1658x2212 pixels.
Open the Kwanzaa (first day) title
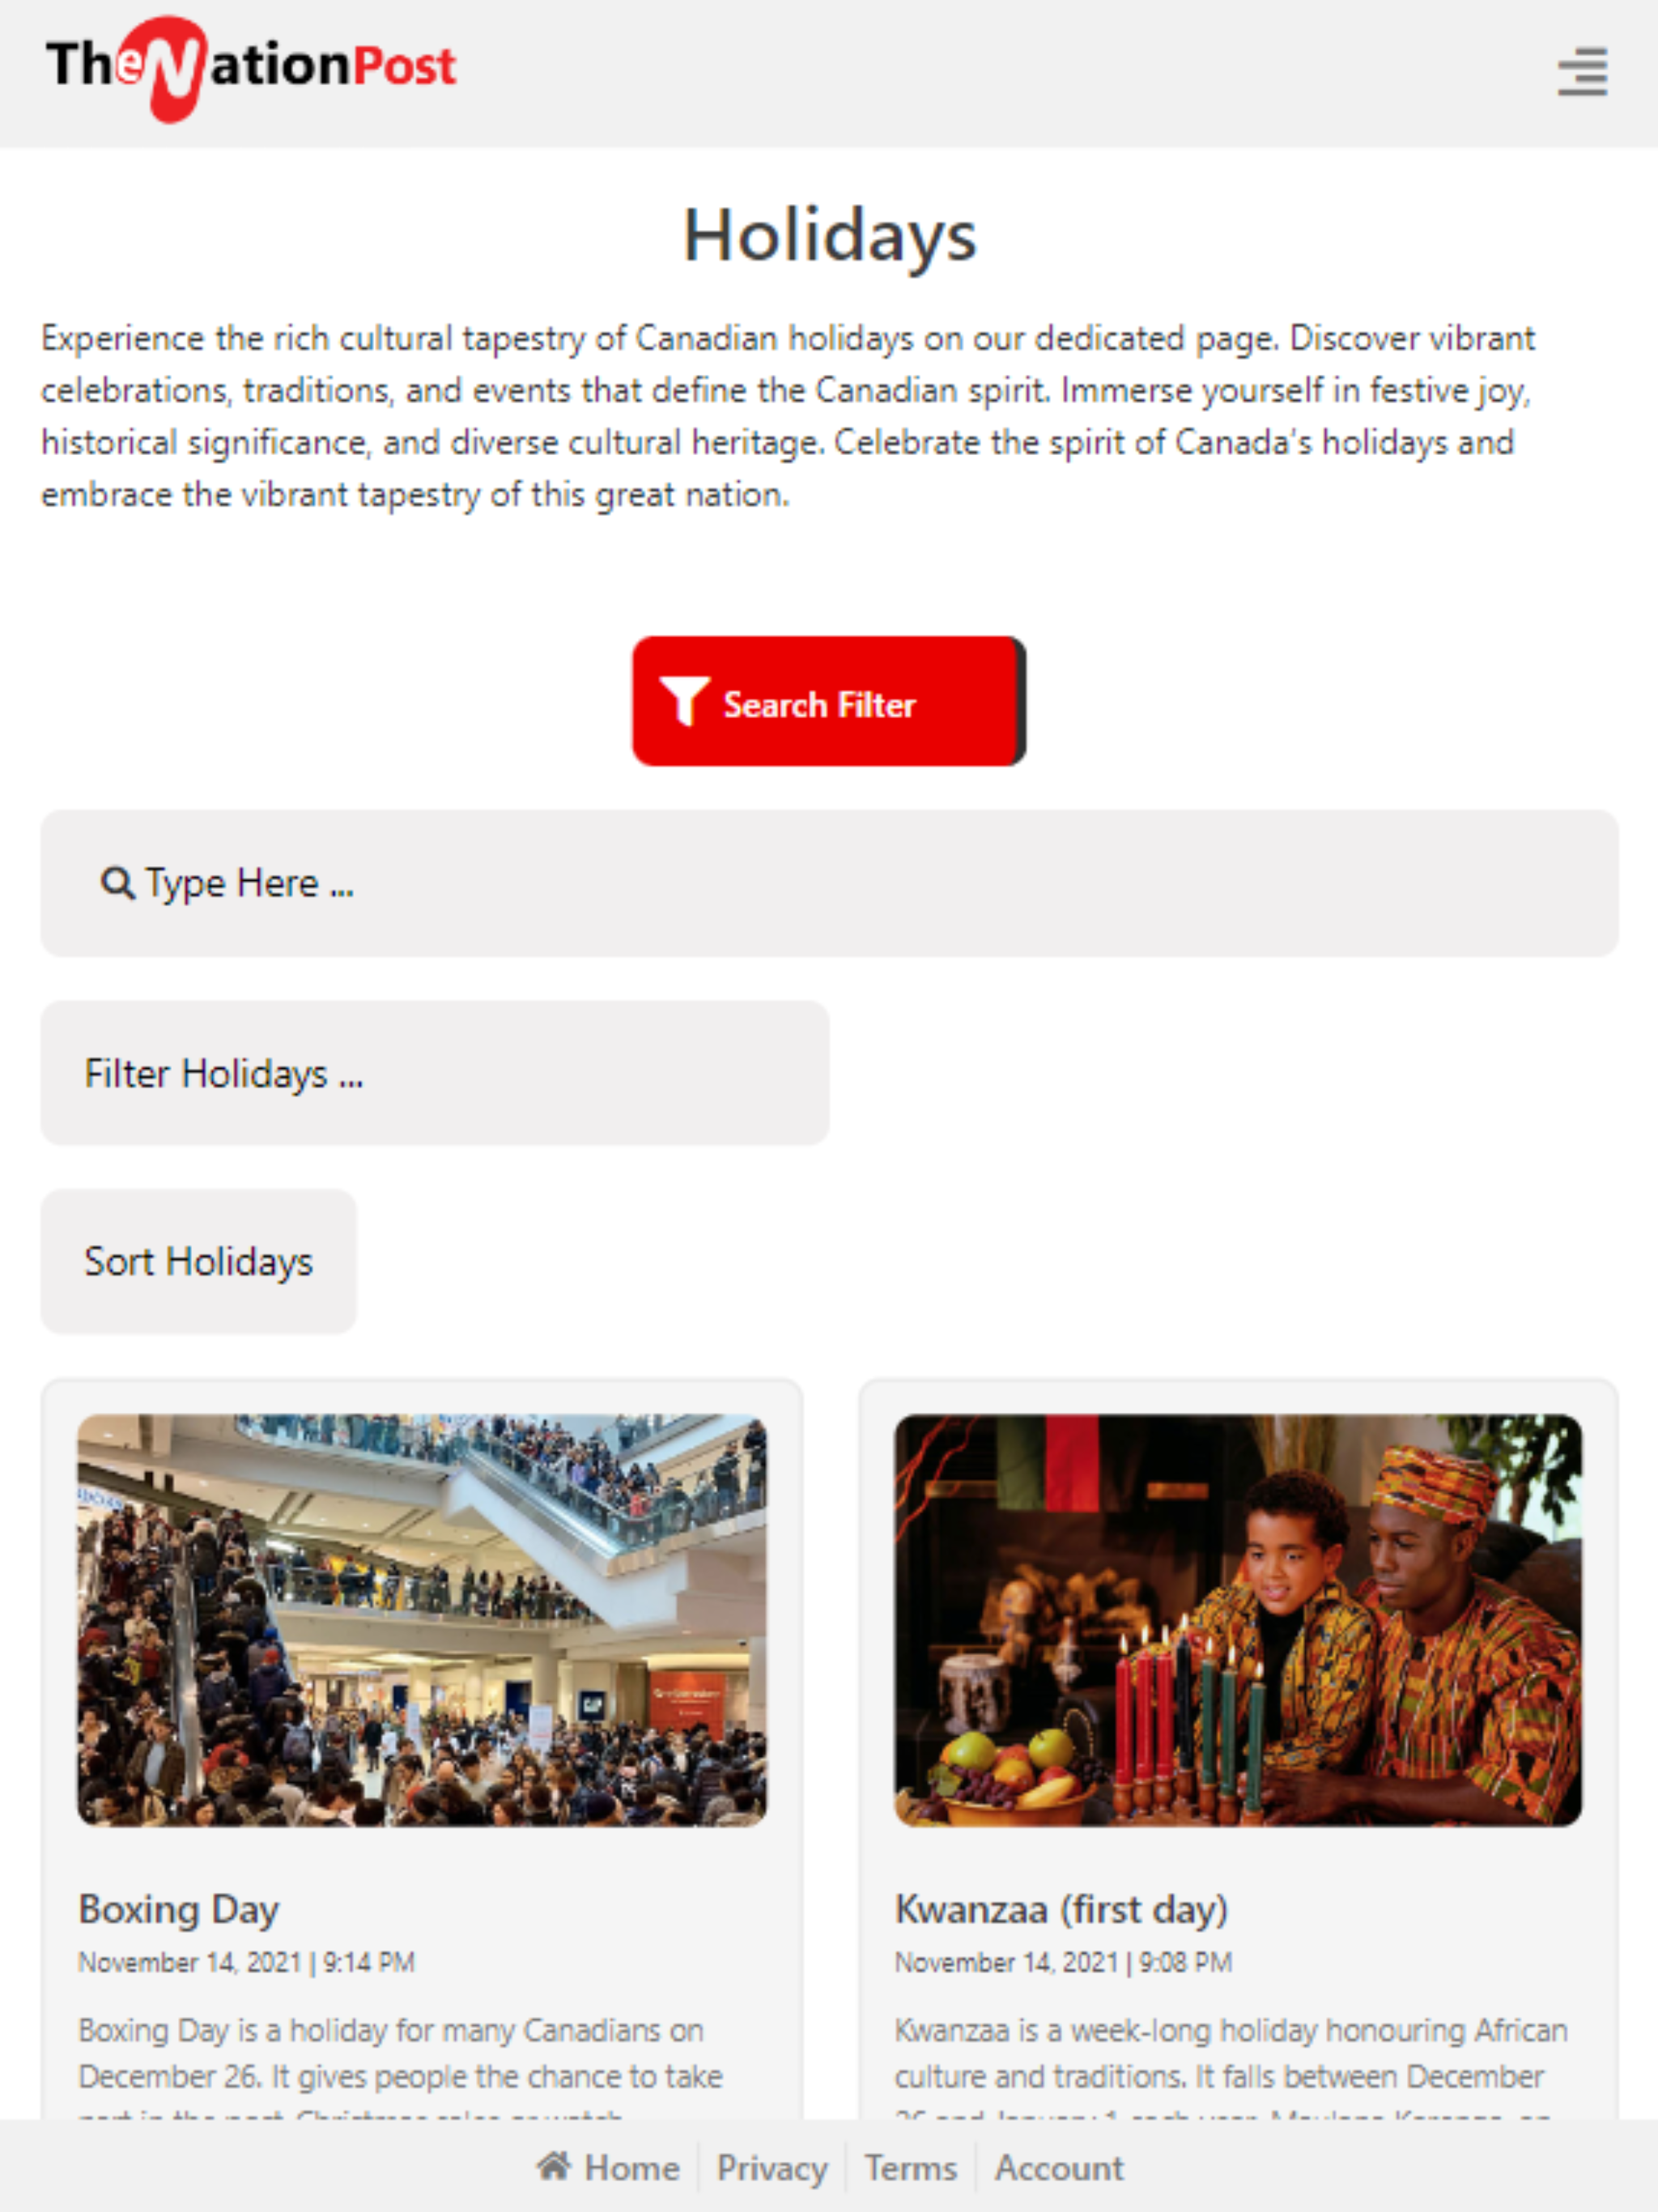1061,1909
